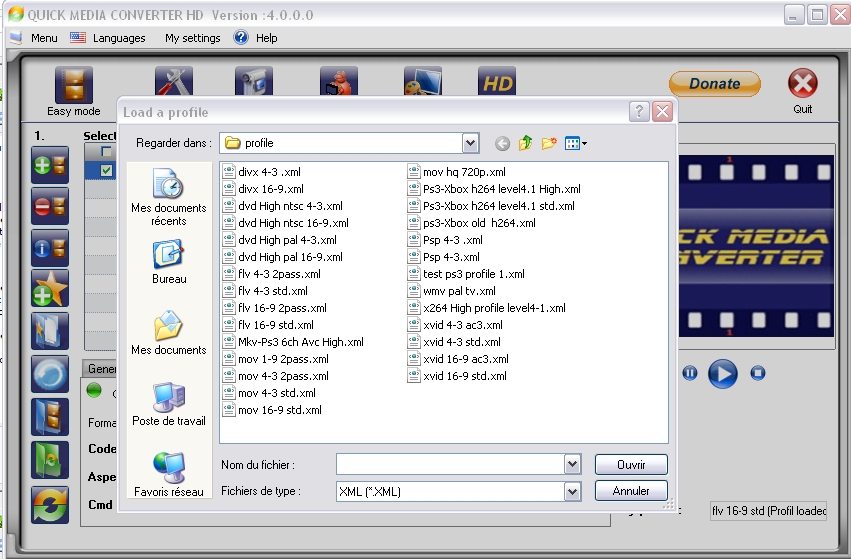The image size is (851, 559).
Task: Pause the preview playback
Action: 690,373
